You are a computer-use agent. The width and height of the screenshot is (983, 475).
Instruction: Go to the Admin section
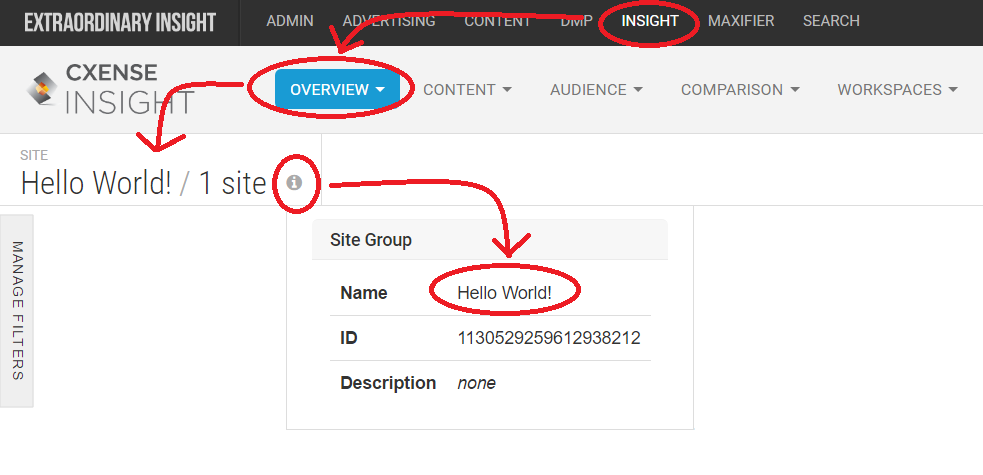(290, 21)
